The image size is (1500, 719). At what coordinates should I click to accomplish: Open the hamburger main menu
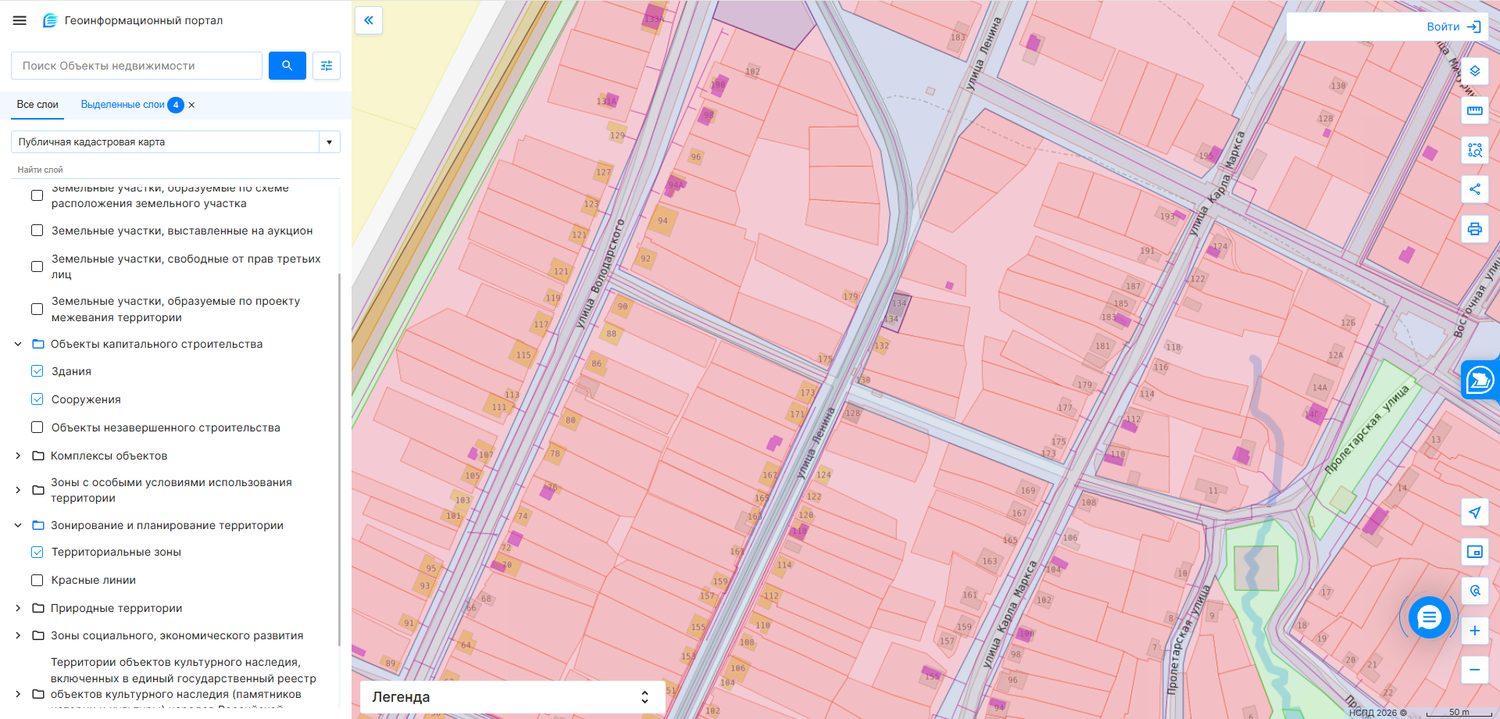tap(19, 20)
